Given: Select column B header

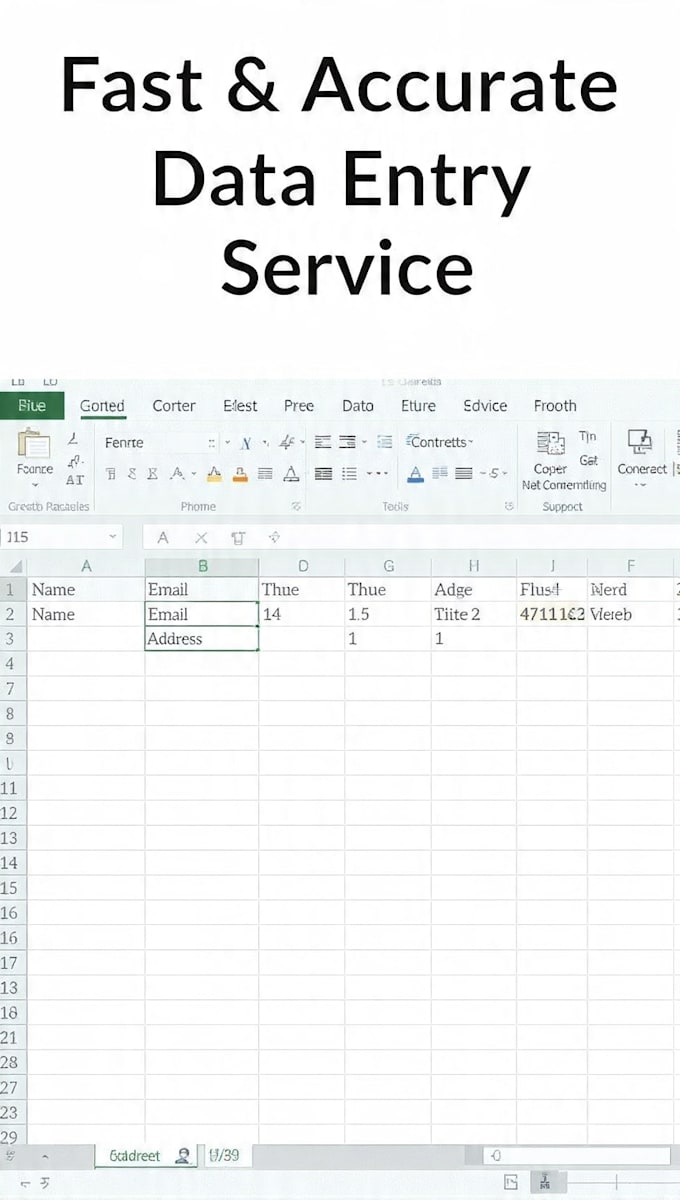Looking at the screenshot, I should (x=202, y=566).
